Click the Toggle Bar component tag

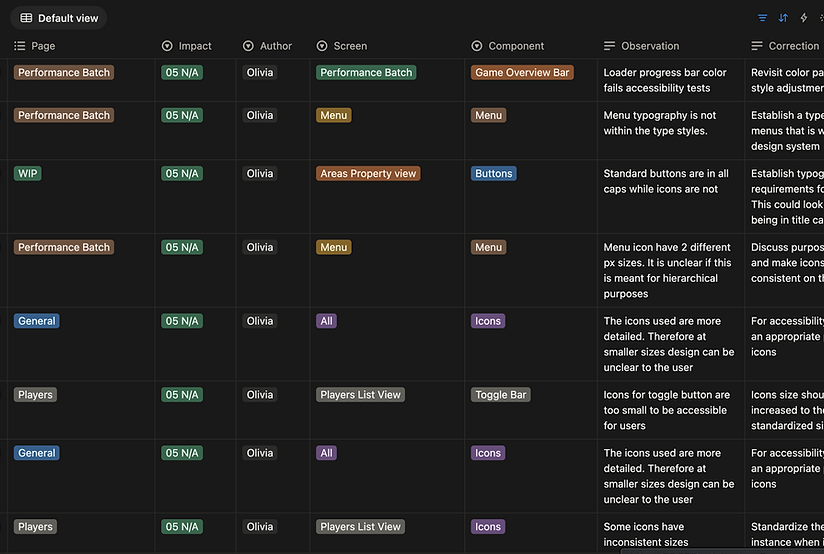click(x=500, y=395)
